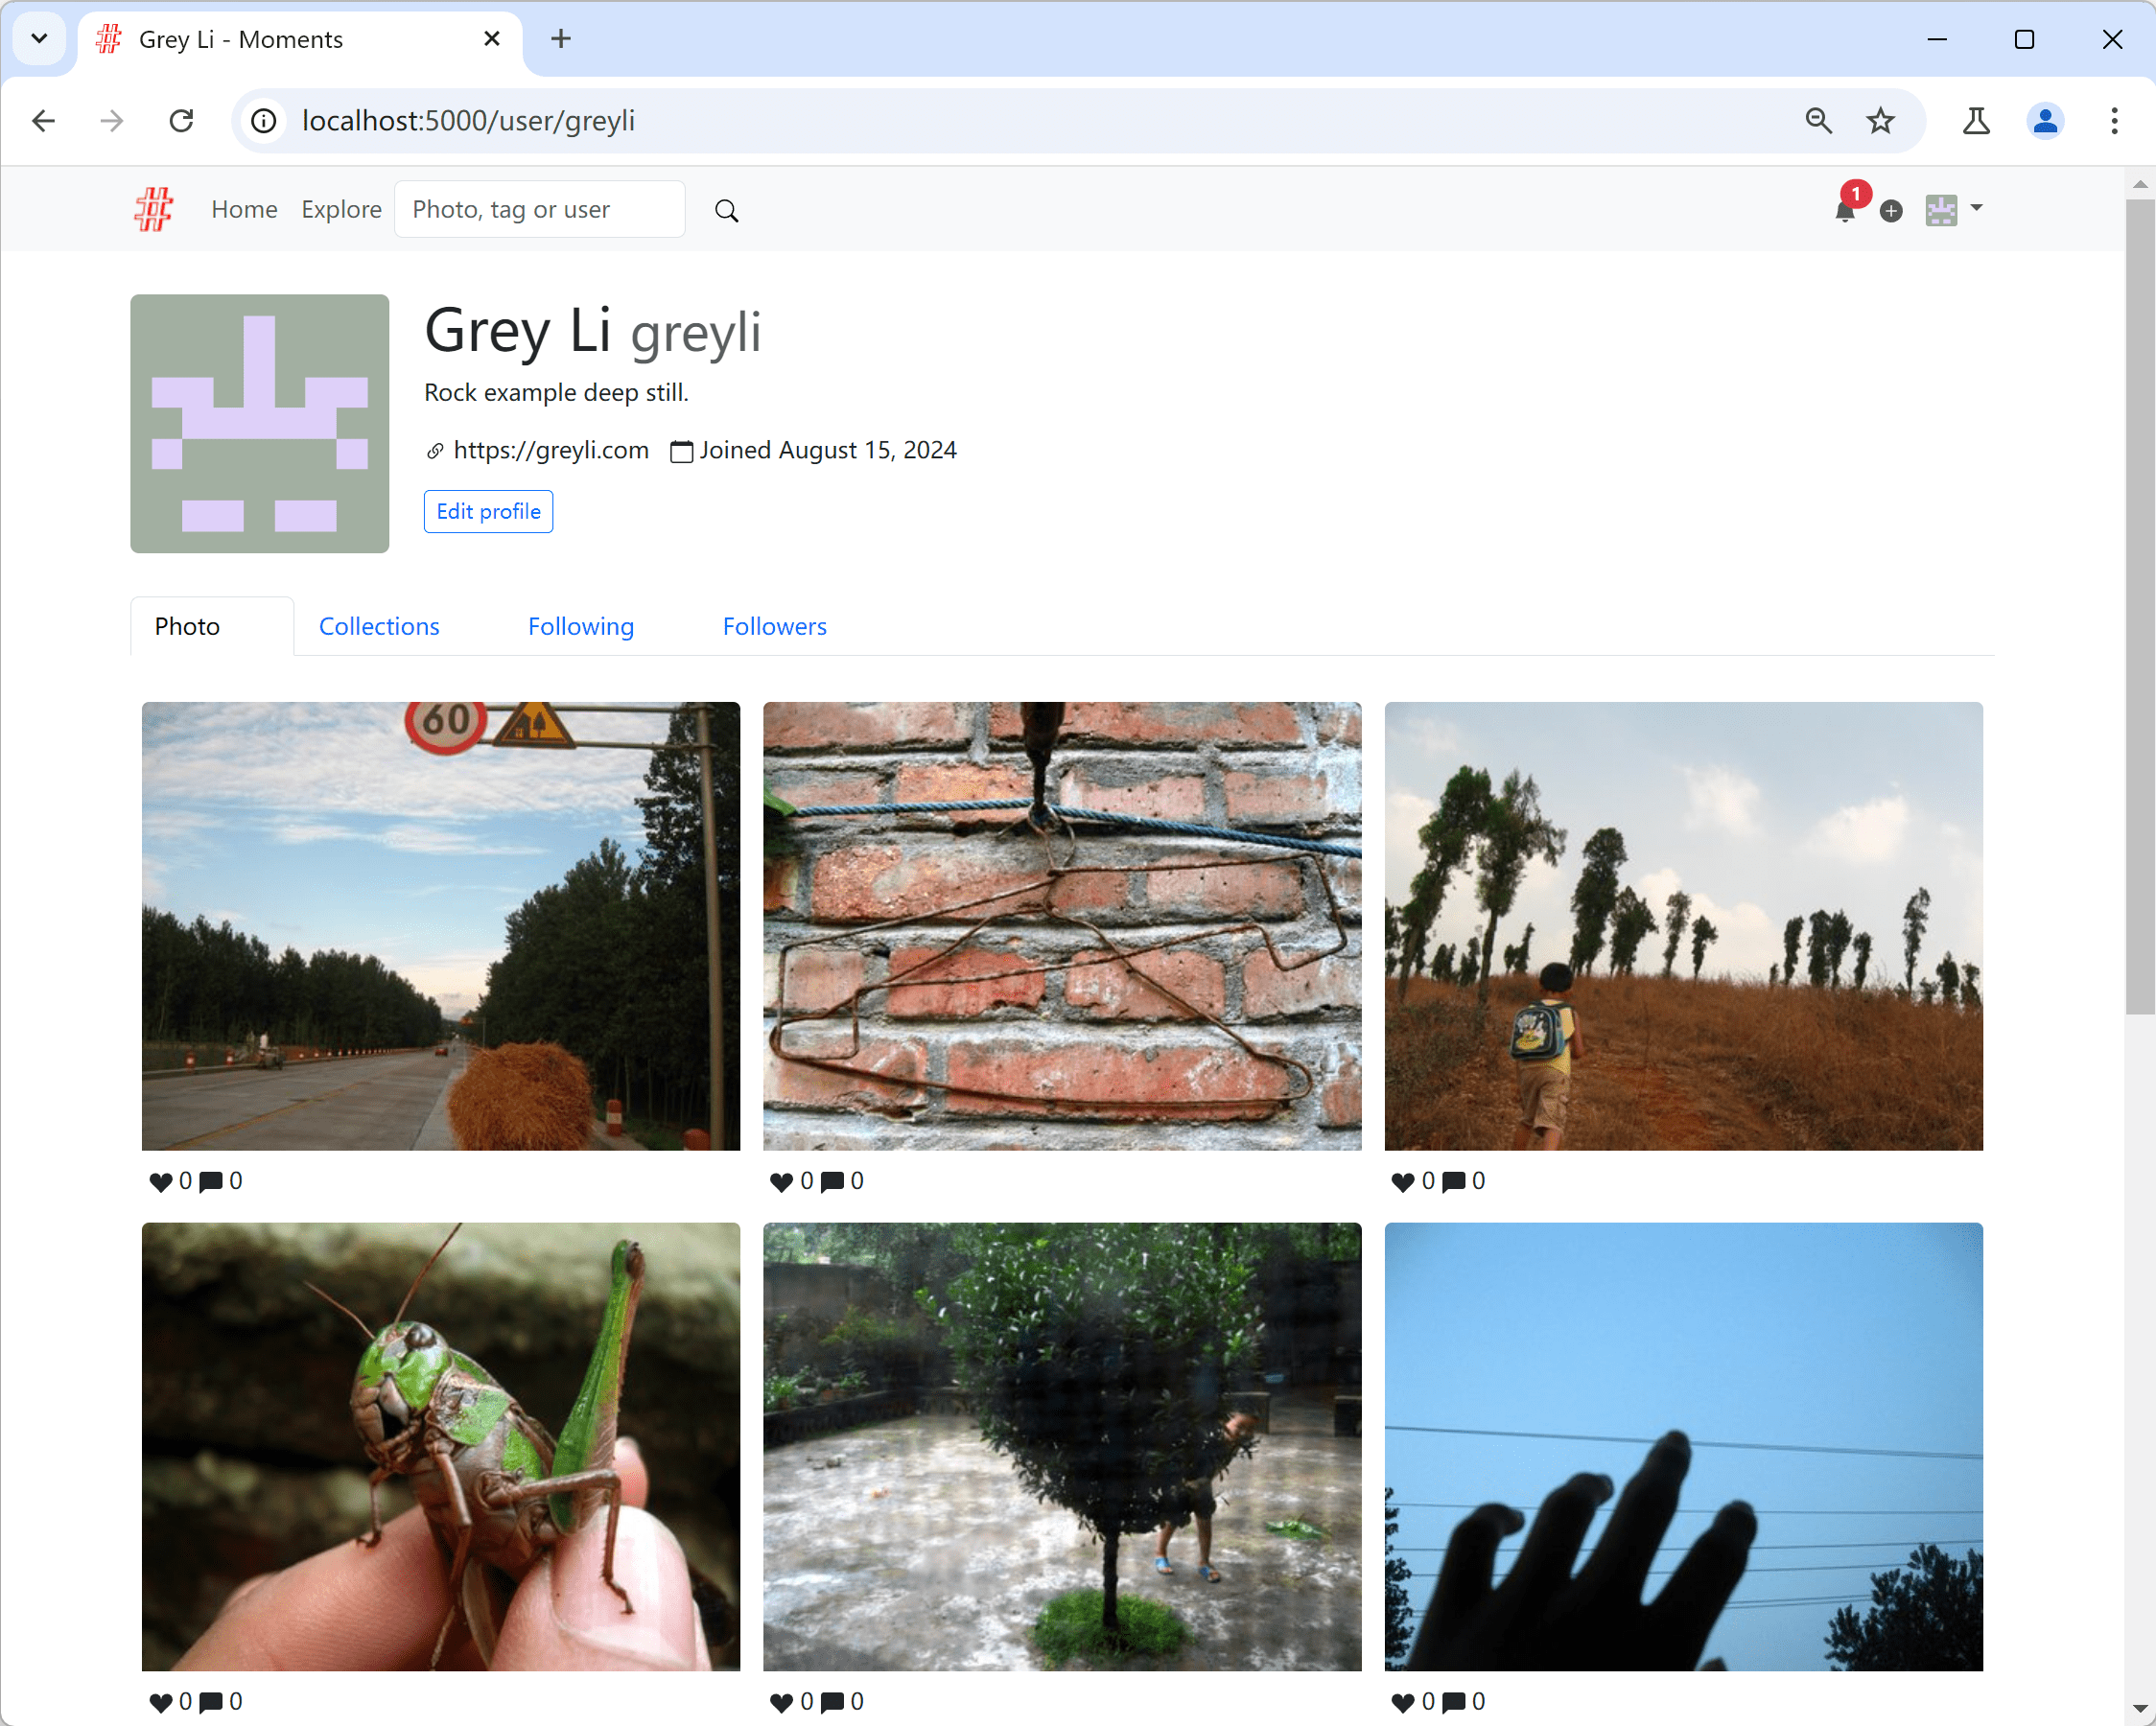The width and height of the screenshot is (2156, 1726).
Task: Click the scrollbar down arrow
Action: point(2140,1709)
